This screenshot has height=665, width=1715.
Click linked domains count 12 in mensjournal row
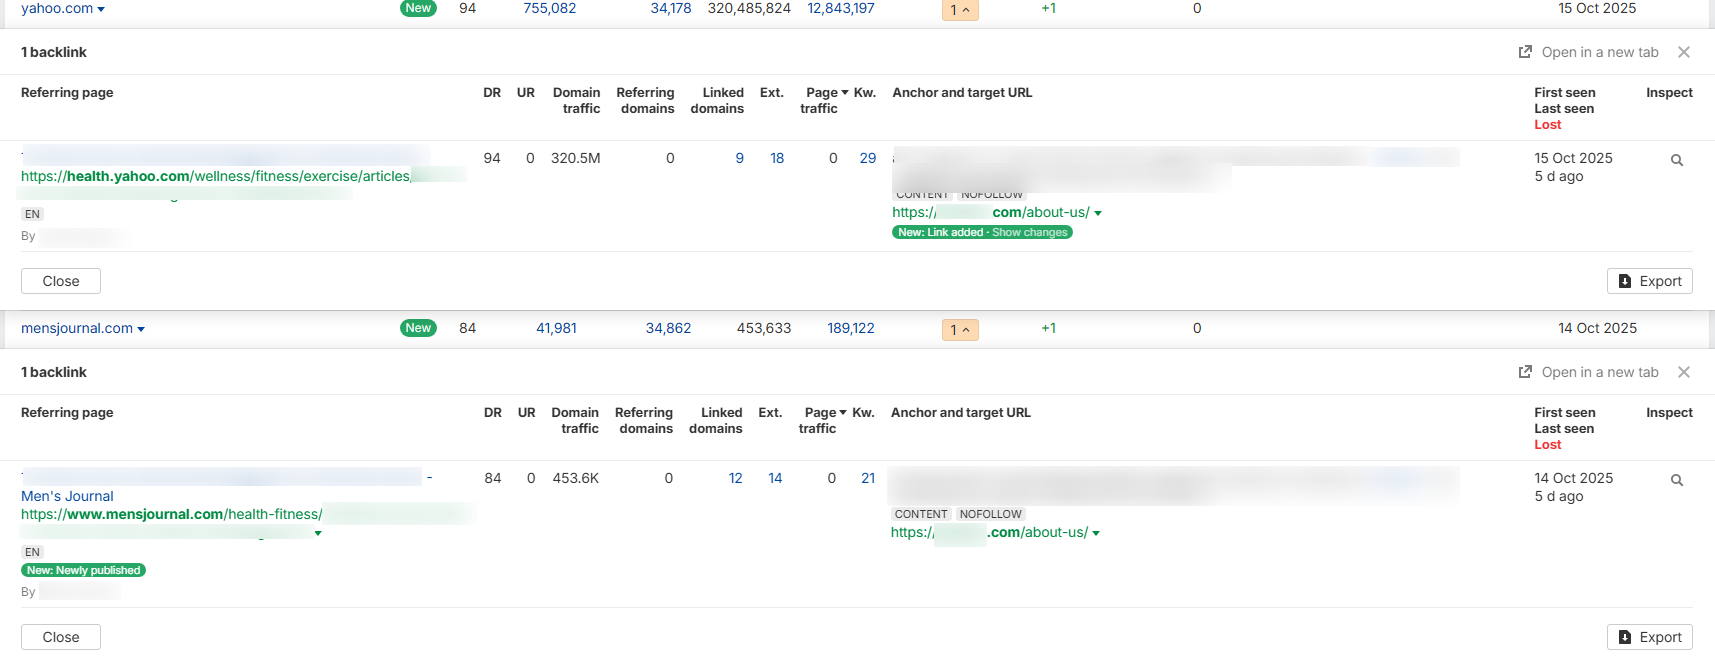tap(736, 478)
